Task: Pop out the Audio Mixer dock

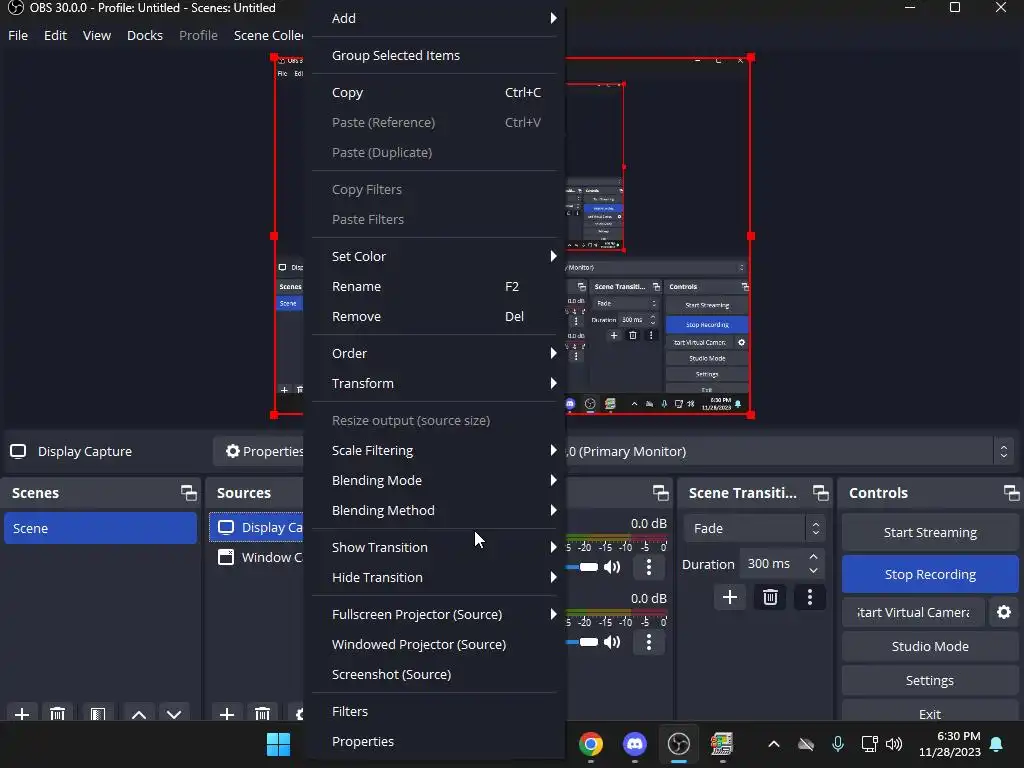Action: 660,493
